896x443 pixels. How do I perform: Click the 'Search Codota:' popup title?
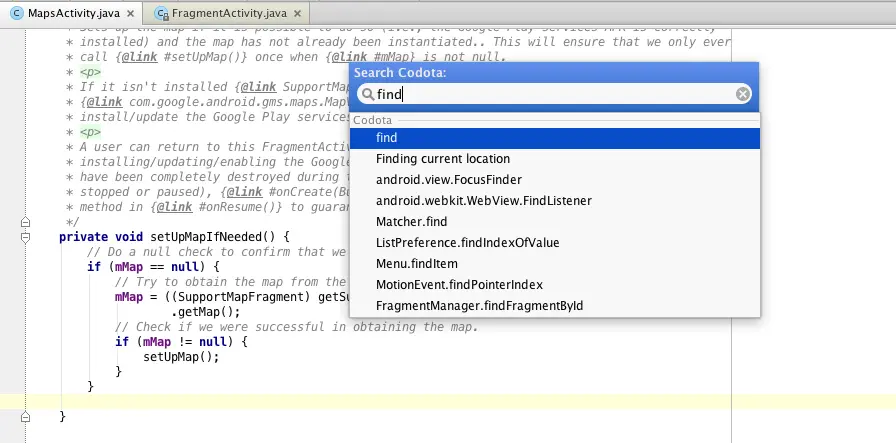pos(400,73)
